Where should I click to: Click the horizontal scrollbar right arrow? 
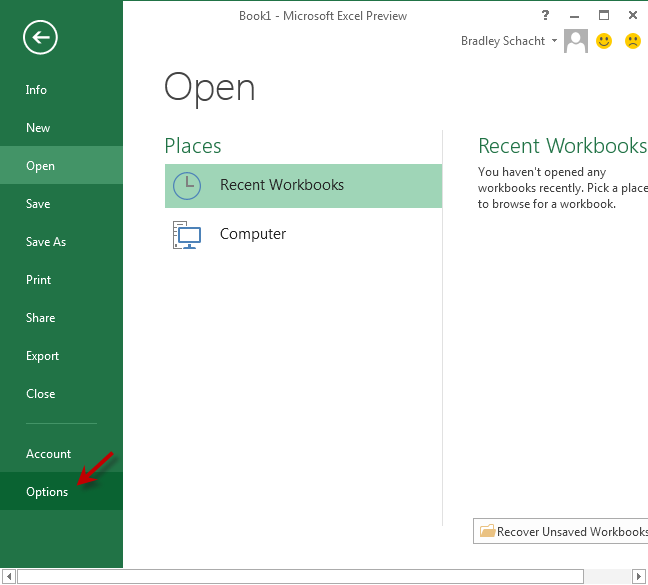(x=639, y=576)
